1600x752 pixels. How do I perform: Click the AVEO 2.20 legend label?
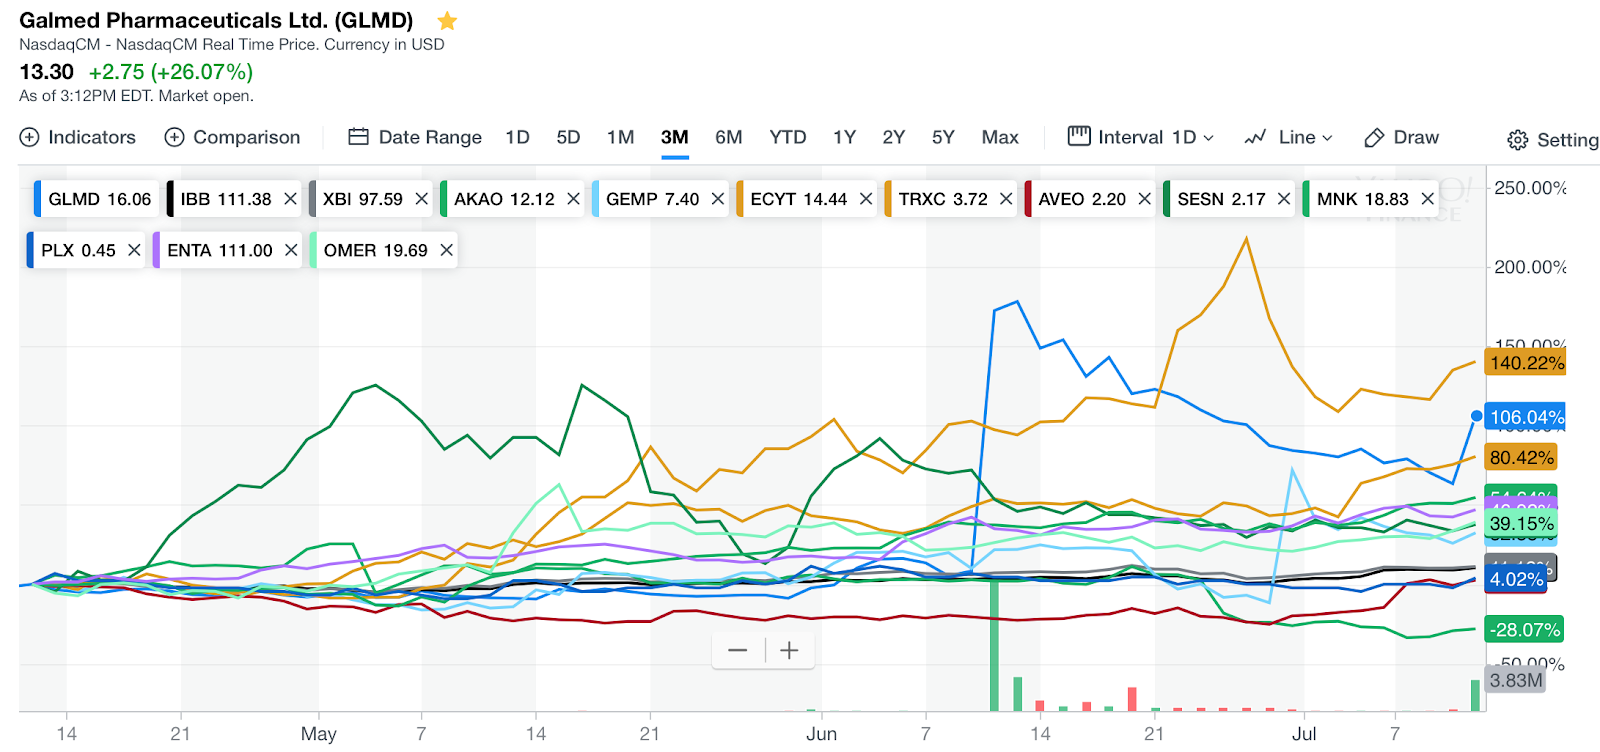click(1082, 199)
